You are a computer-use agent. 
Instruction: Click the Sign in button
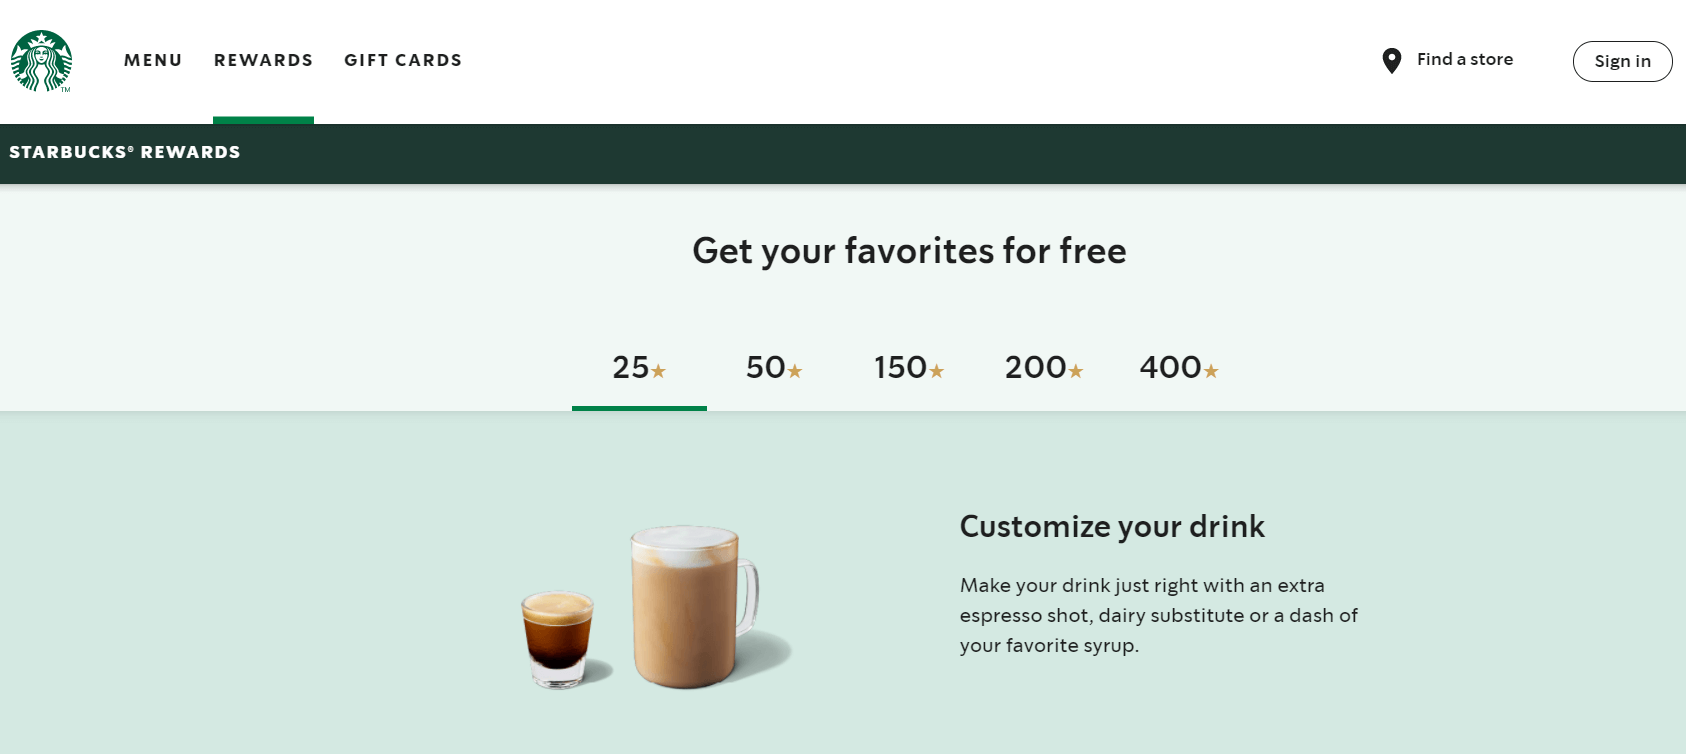click(1622, 61)
